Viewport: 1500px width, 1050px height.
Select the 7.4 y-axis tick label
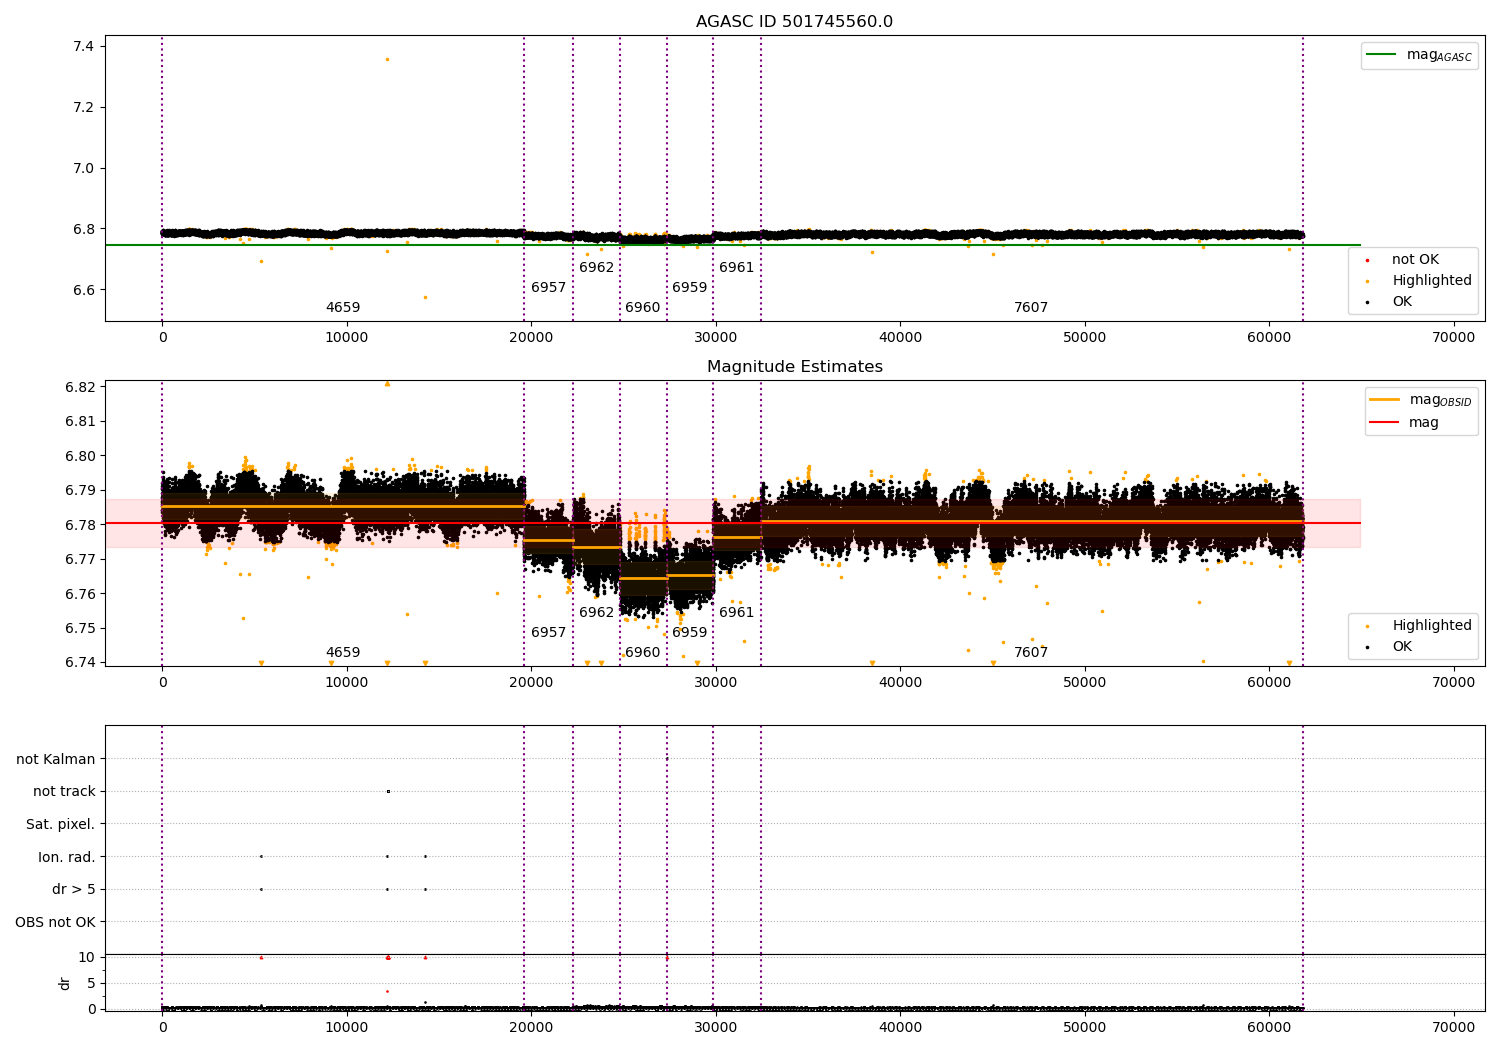click(83, 47)
